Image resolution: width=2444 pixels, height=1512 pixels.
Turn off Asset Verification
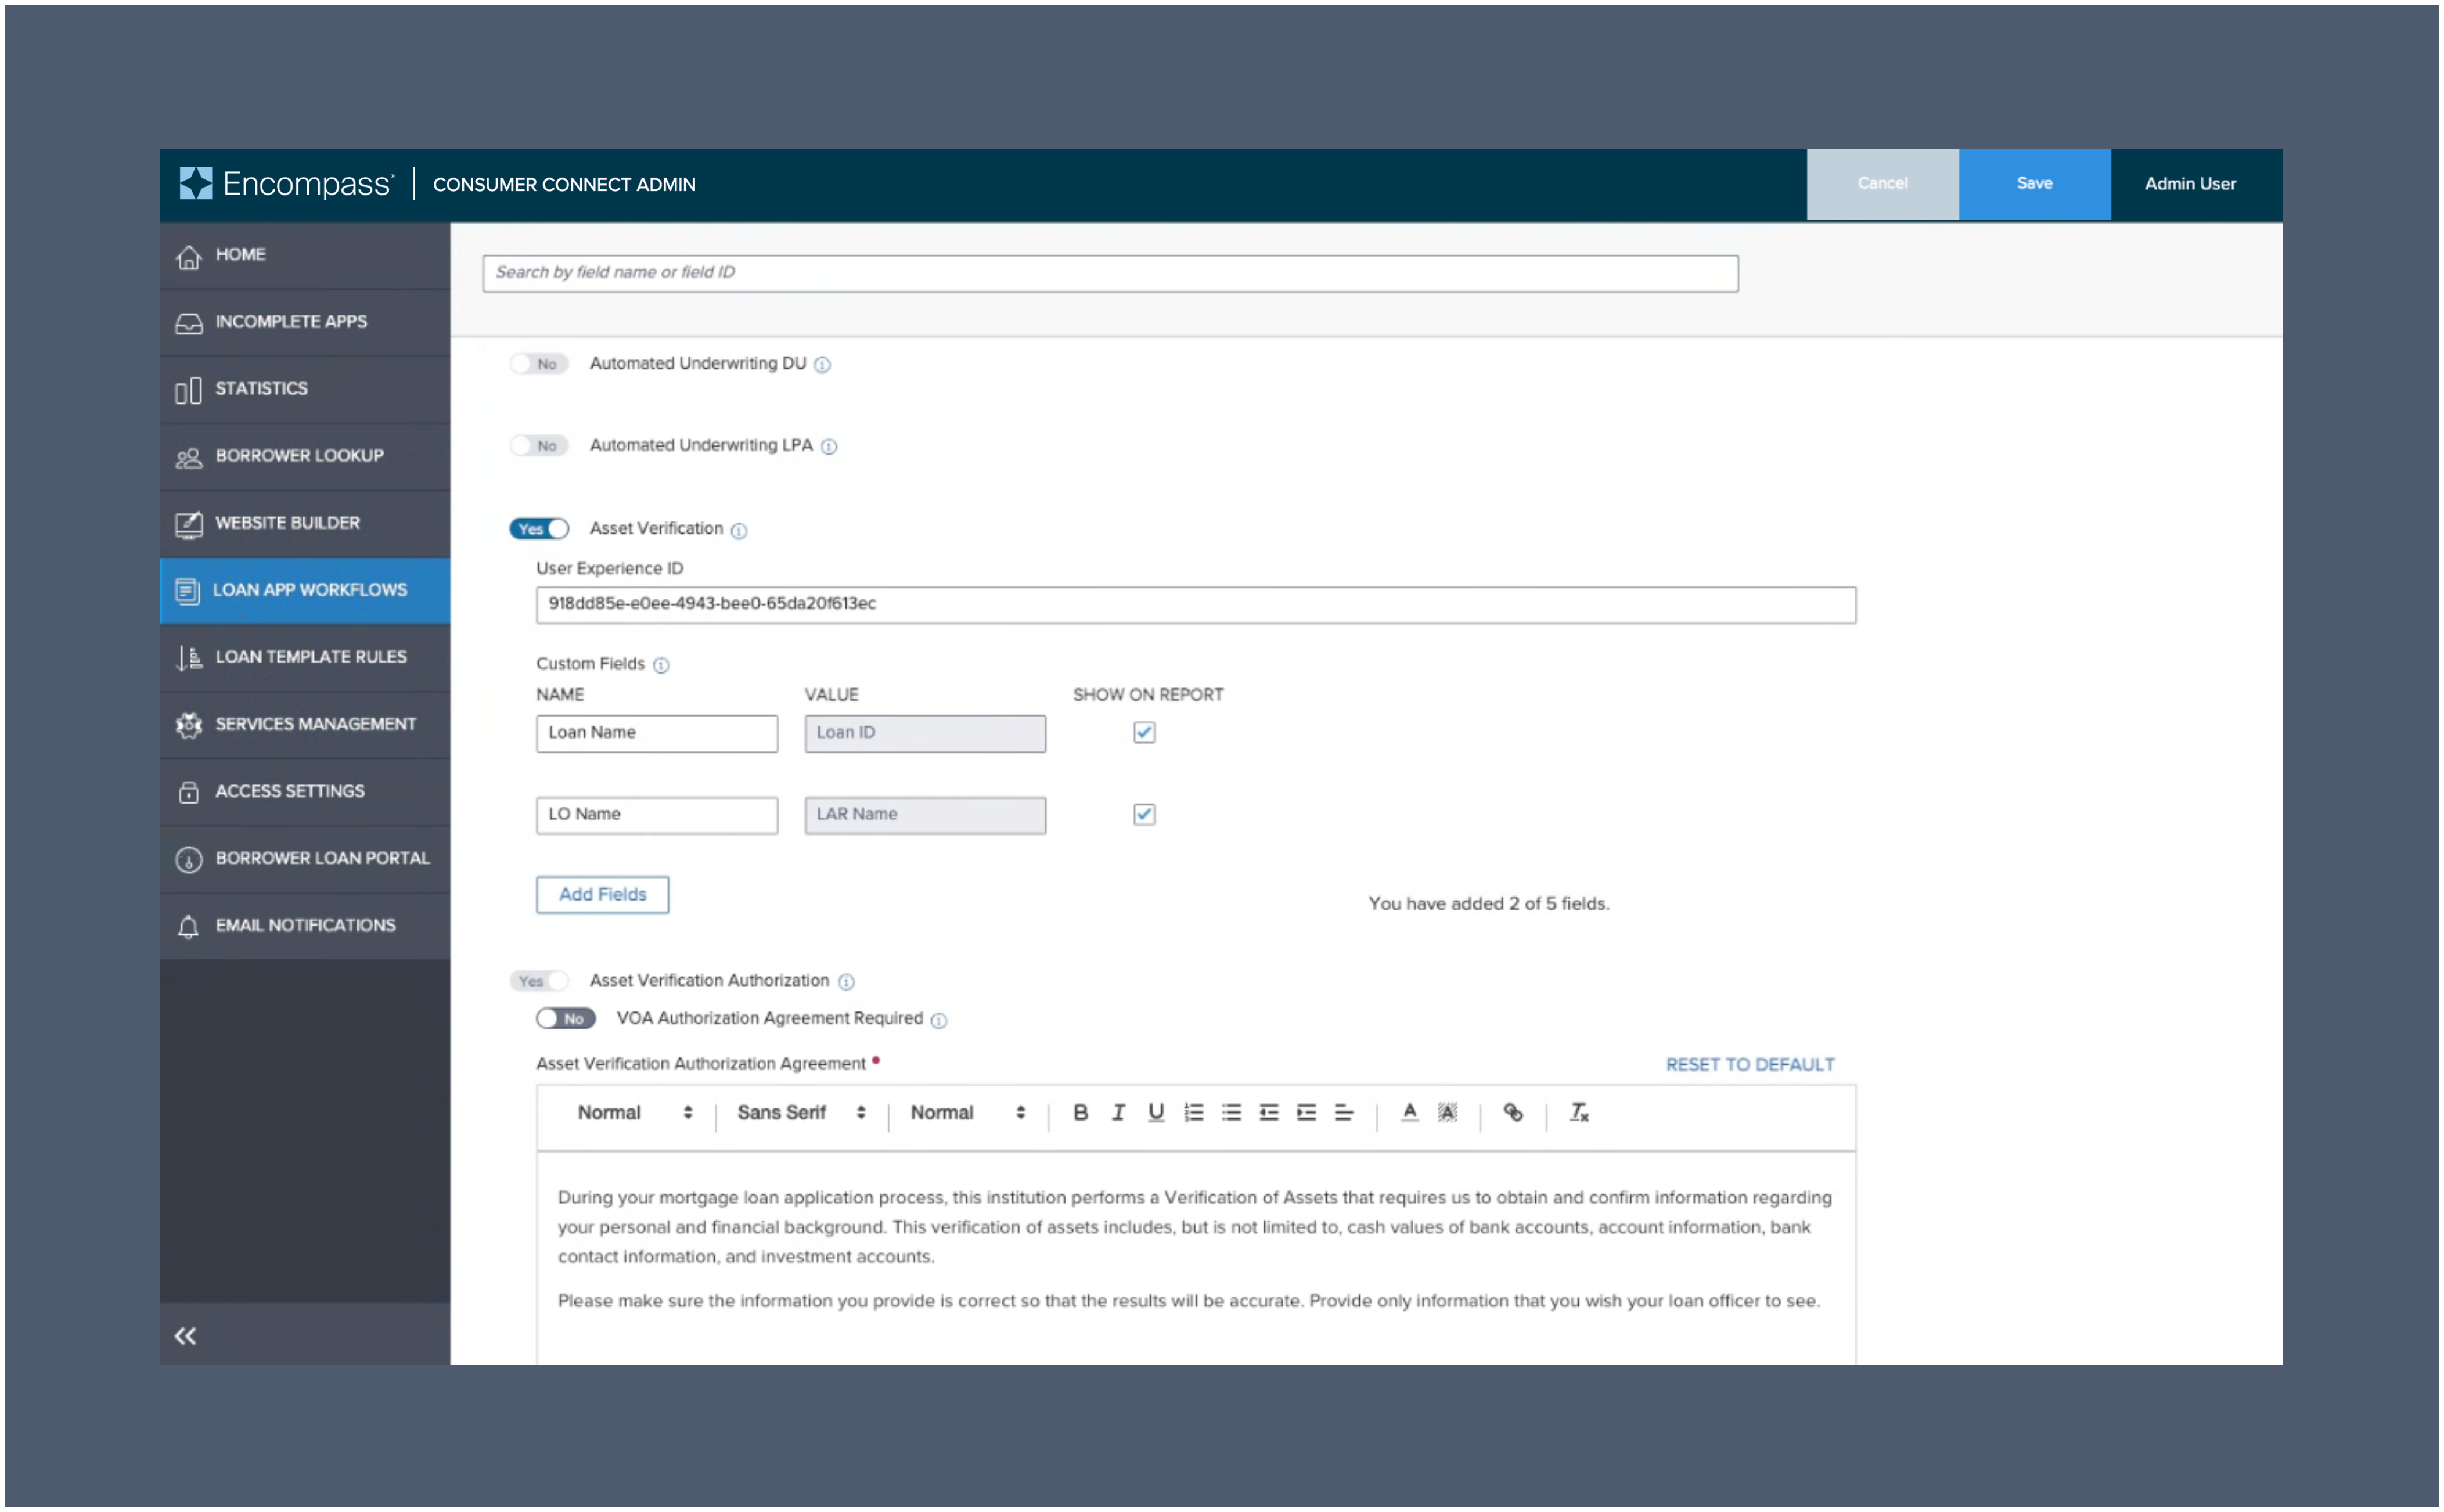click(x=538, y=528)
